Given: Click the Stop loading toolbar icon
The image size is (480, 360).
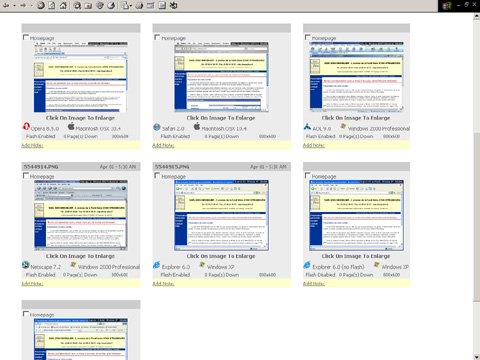Looking at the screenshot, I should [41, 5].
